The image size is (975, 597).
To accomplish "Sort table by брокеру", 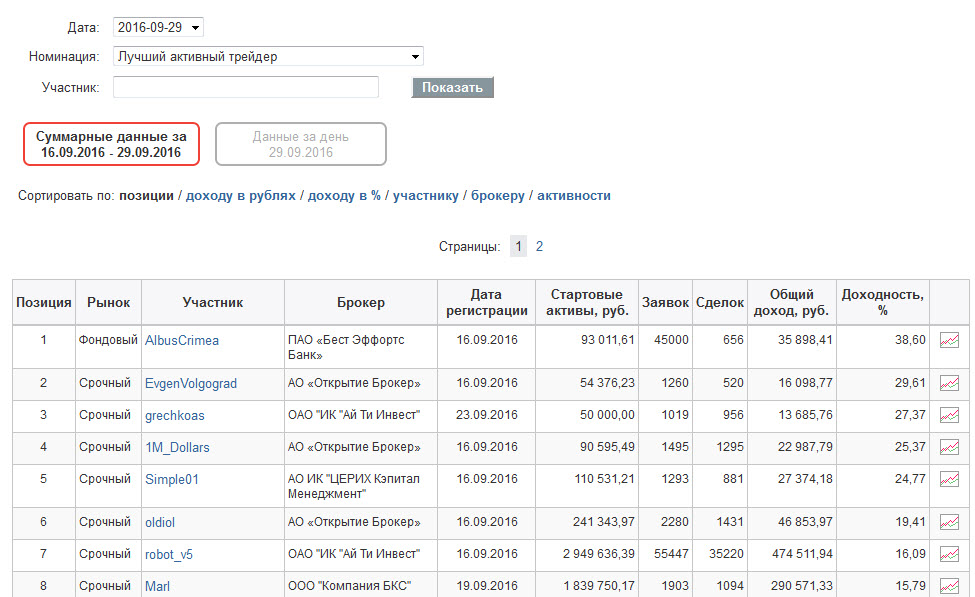I will pos(497,195).
